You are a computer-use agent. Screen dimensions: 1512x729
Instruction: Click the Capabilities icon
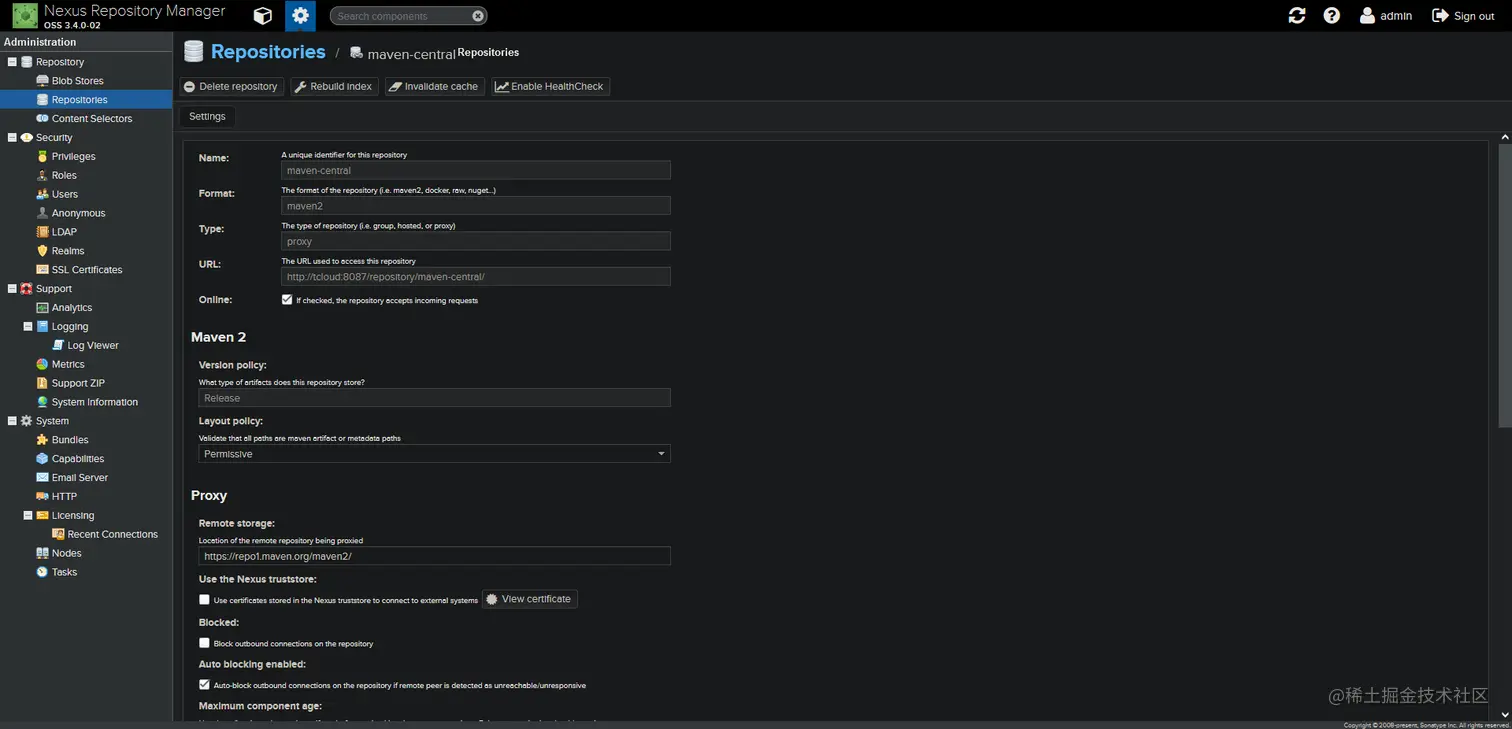pos(42,459)
